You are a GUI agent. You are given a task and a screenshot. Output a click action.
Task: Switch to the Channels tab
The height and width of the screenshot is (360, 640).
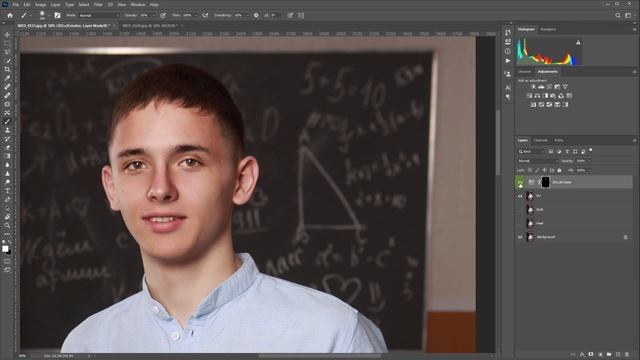coord(541,140)
